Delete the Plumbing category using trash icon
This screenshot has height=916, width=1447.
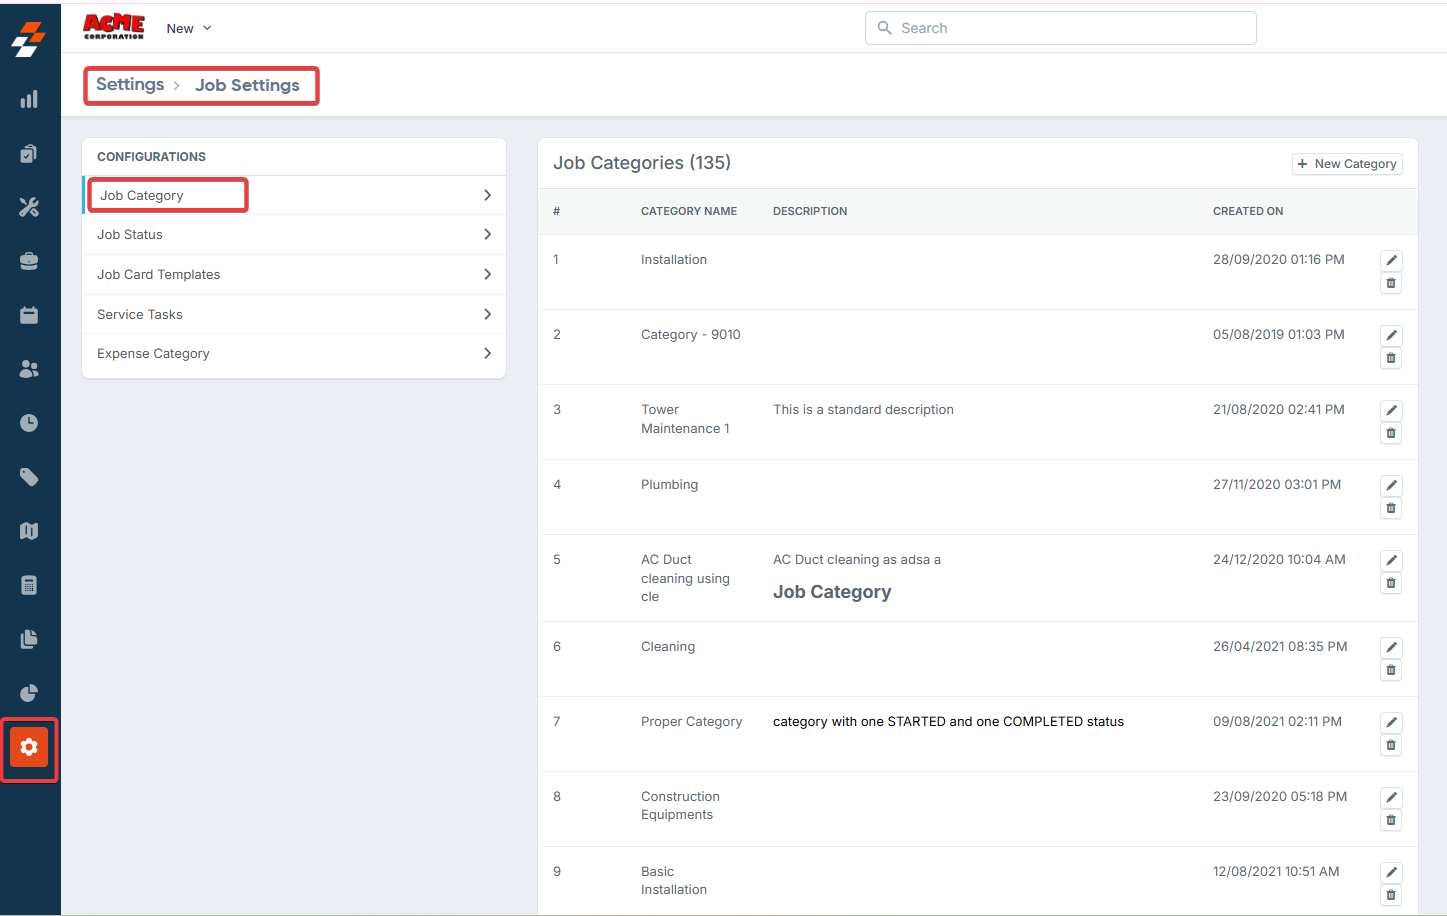click(1391, 508)
